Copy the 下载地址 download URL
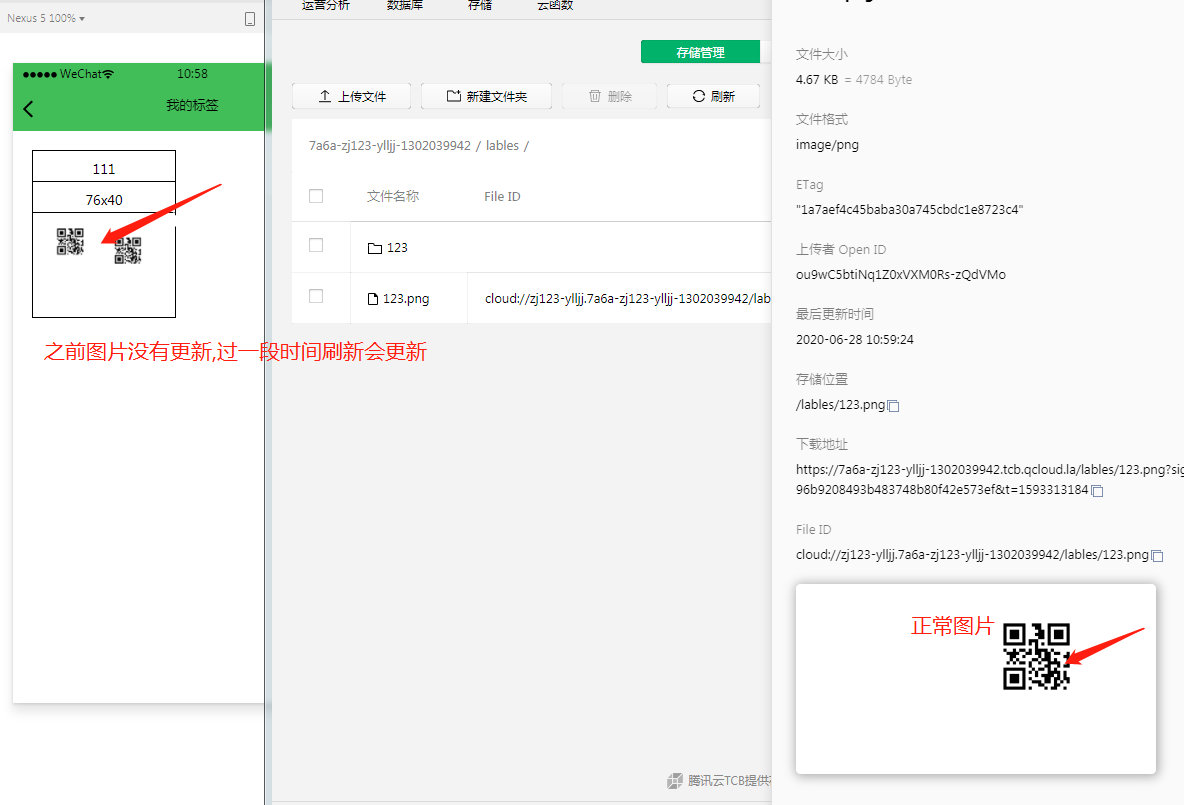The height and width of the screenshot is (805, 1184). 1097,492
